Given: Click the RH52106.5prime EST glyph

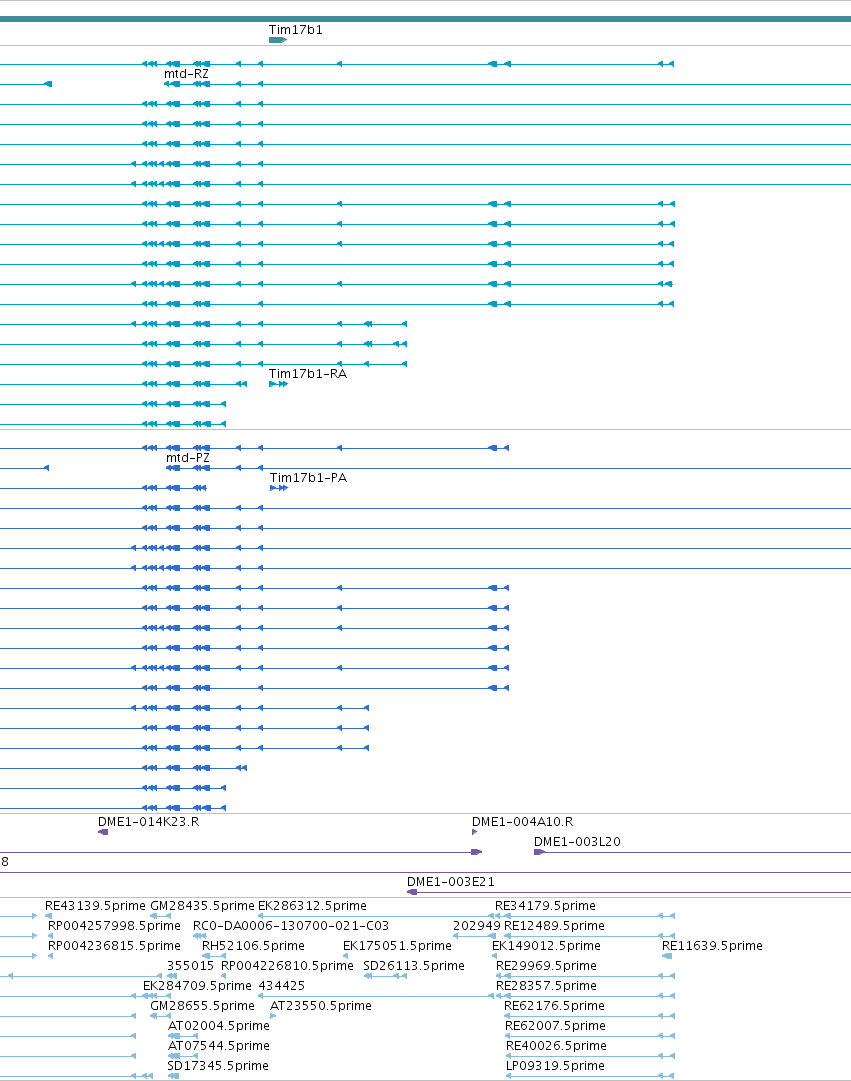Looking at the screenshot, I should [214, 956].
